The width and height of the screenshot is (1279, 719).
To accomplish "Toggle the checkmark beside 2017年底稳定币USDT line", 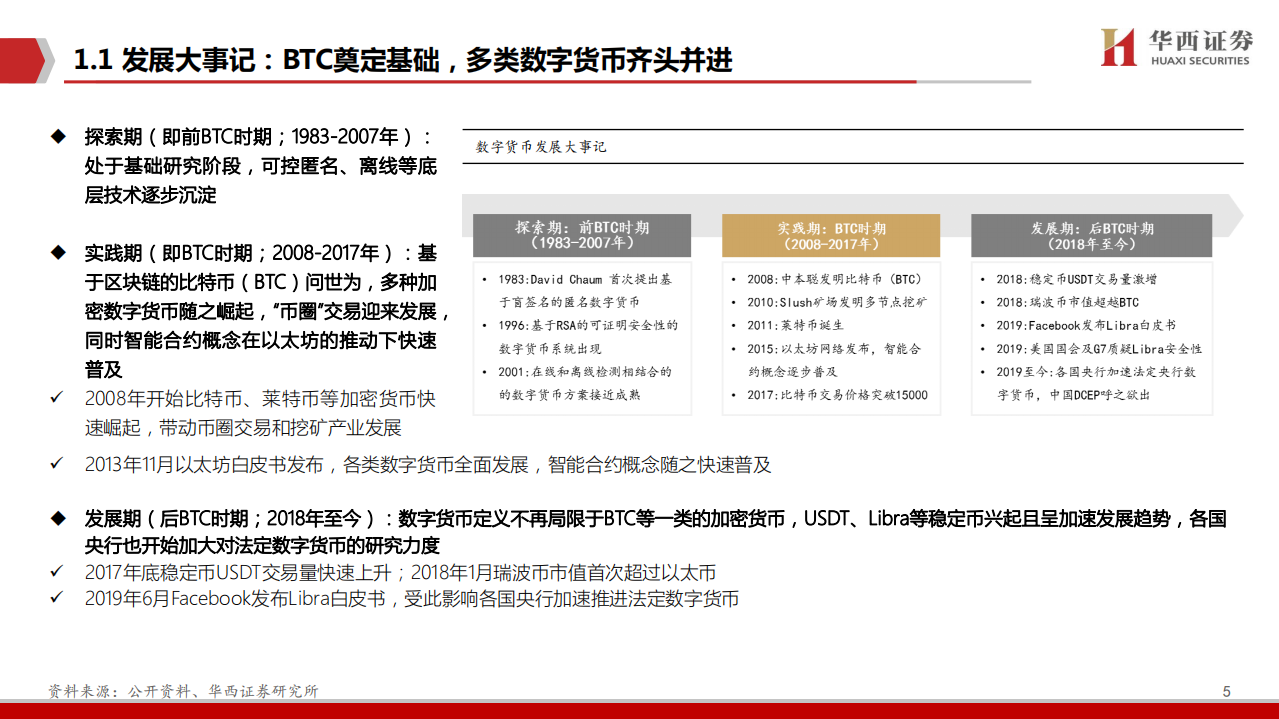I will [x=55, y=571].
